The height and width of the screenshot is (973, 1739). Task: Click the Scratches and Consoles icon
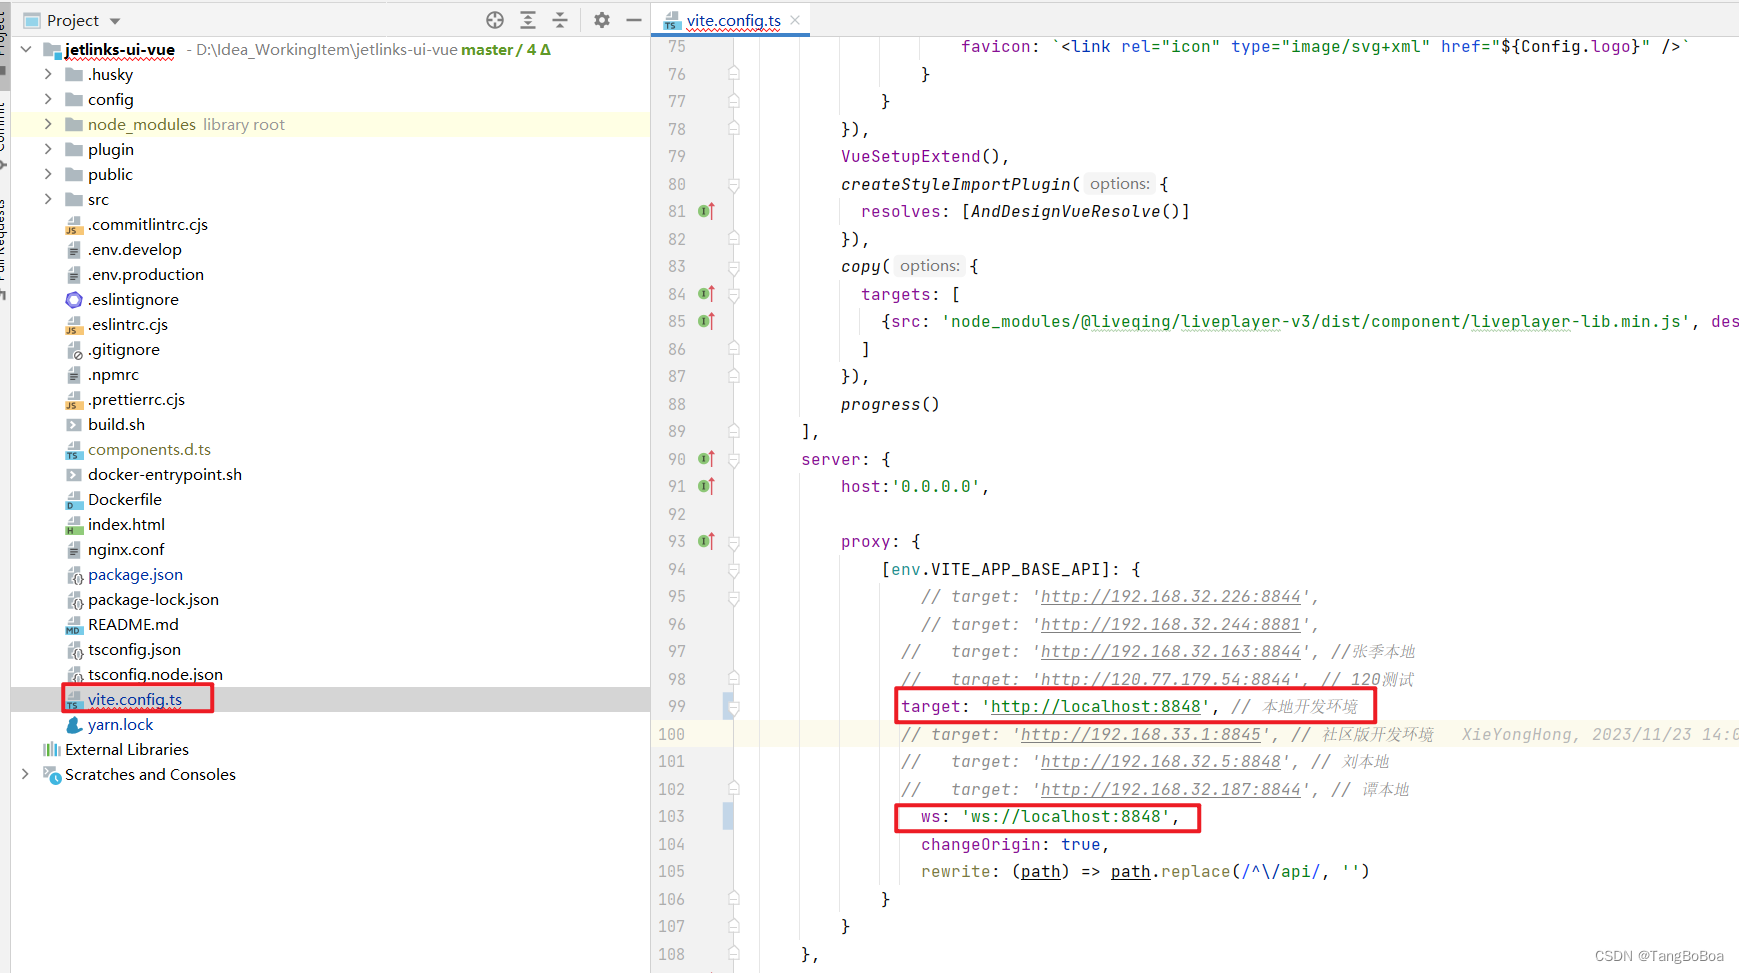coord(52,774)
